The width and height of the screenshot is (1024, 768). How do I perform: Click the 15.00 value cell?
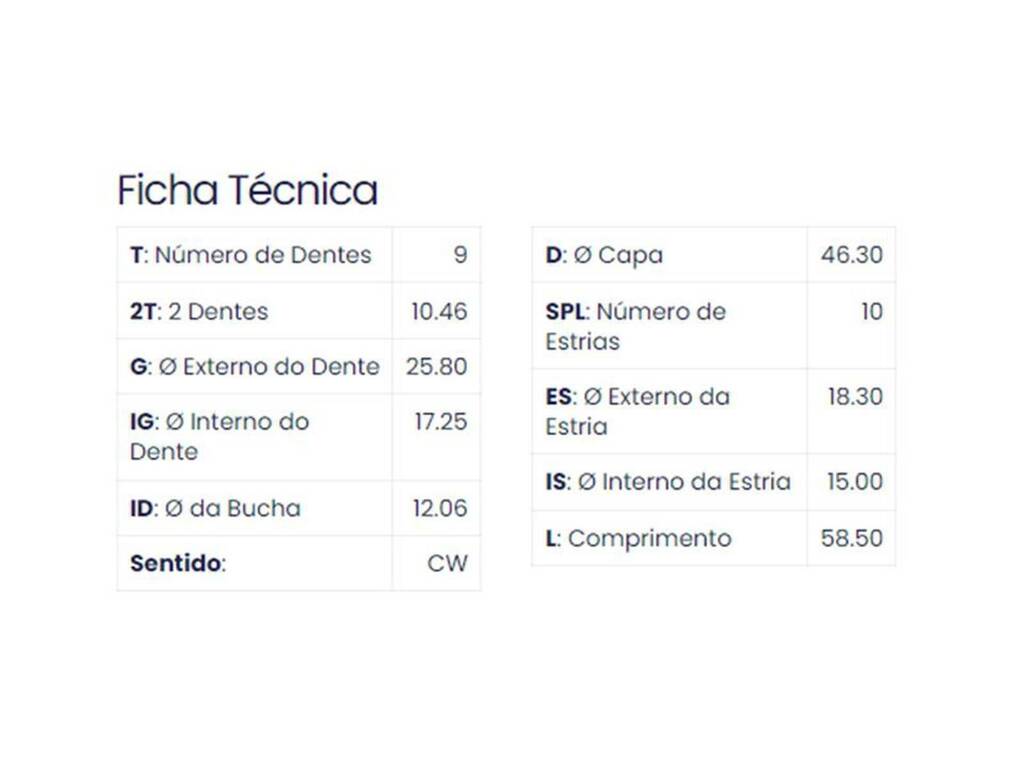[x=851, y=482]
